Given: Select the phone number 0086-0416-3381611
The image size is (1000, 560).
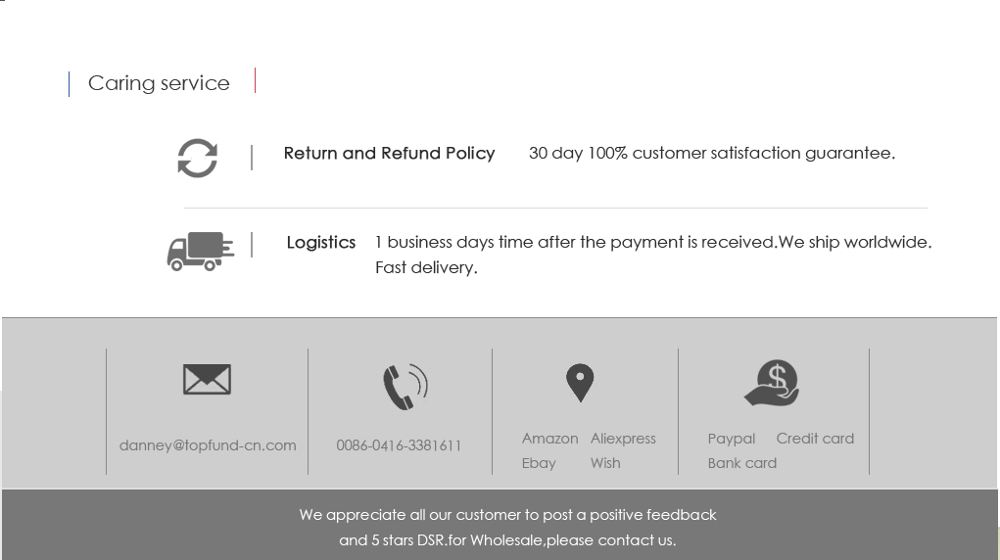Looking at the screenshot, I should point(399,445).
